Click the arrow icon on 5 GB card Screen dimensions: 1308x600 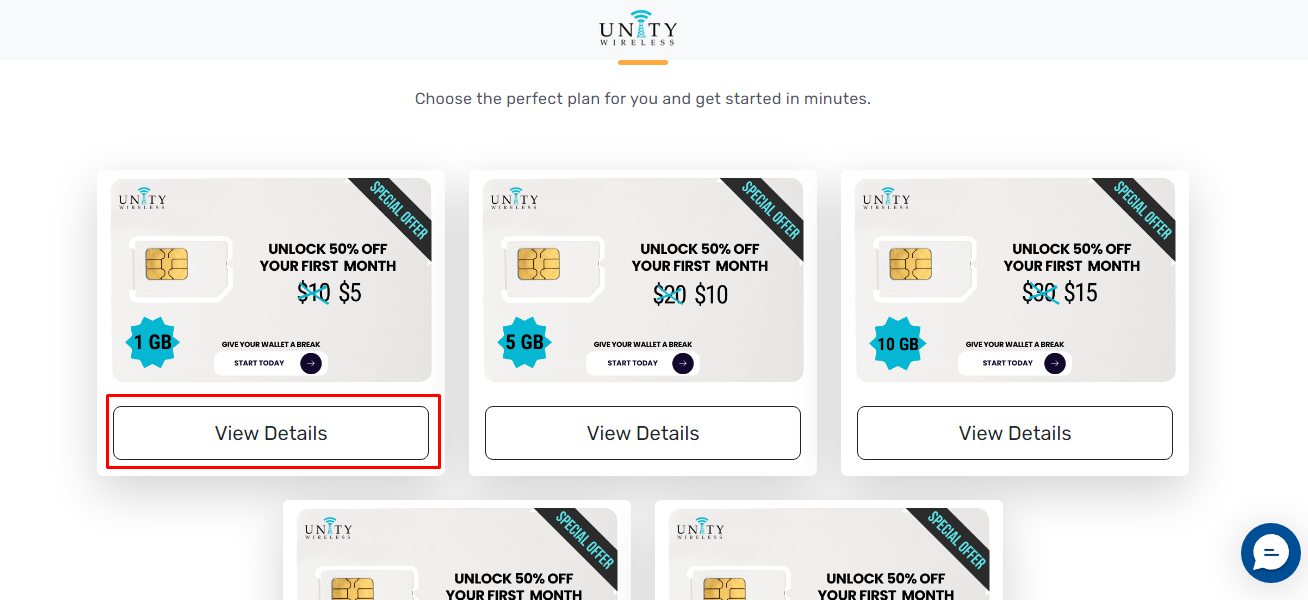click(x=683, y=363)
